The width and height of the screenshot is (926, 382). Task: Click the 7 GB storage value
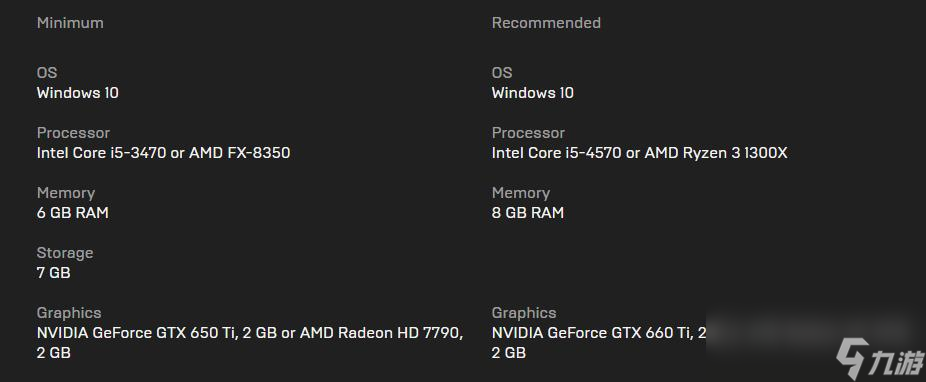(53, 273)
